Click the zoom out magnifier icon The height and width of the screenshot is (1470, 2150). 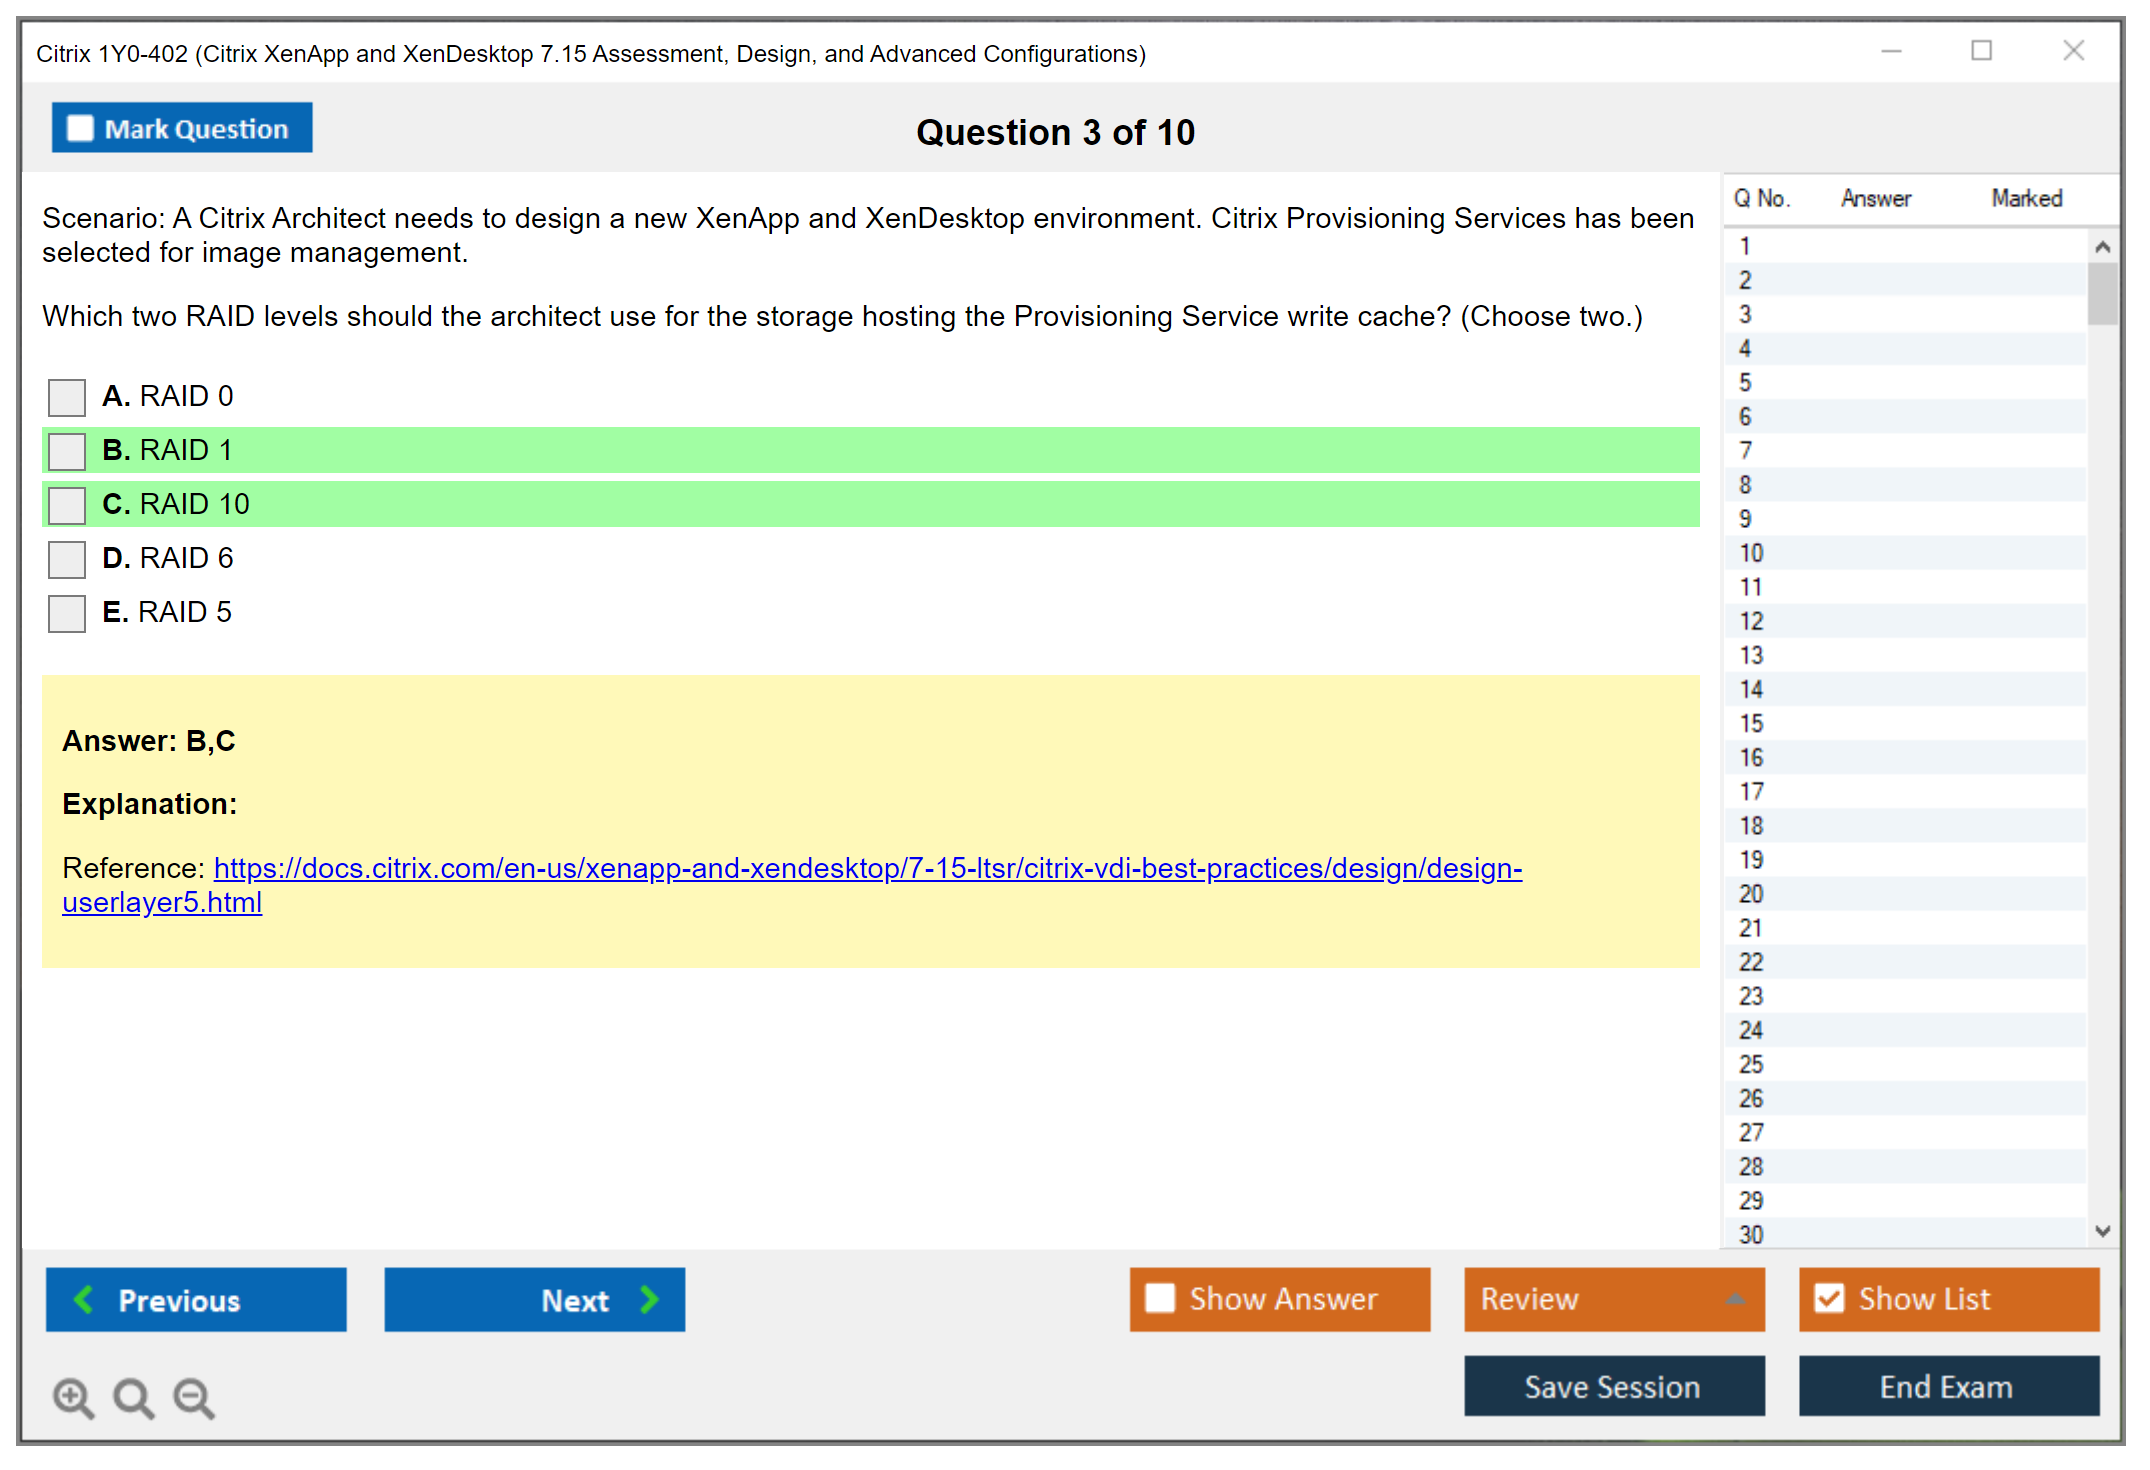tap(193, 1397)
